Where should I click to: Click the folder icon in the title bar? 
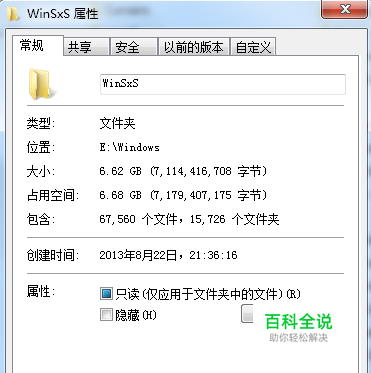(12, 14)
